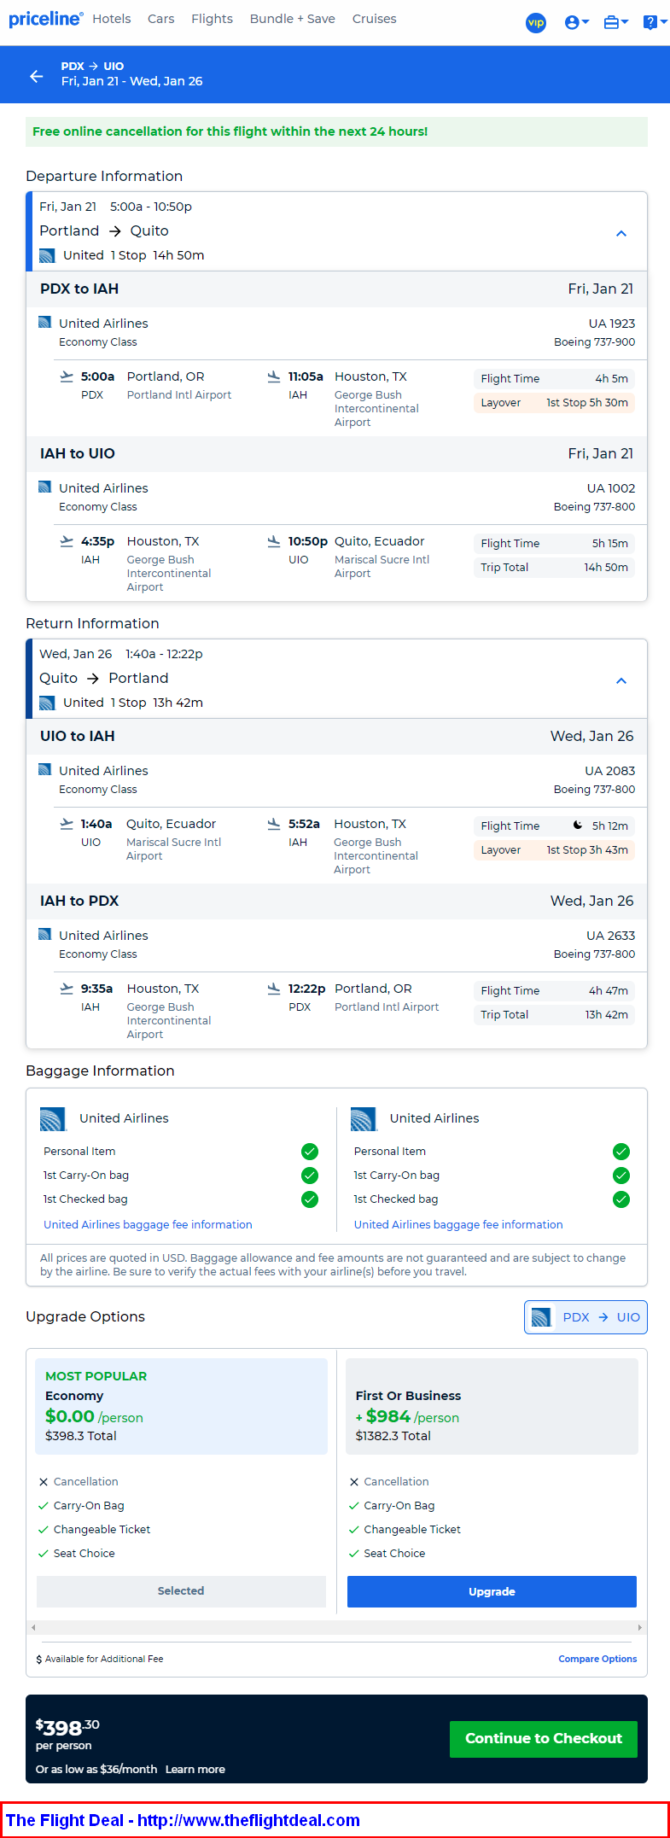This screenshot has height=1838, width=670.
Task: Click Economy Changeable Ticket feature row
Action: tap(94, 1530)
